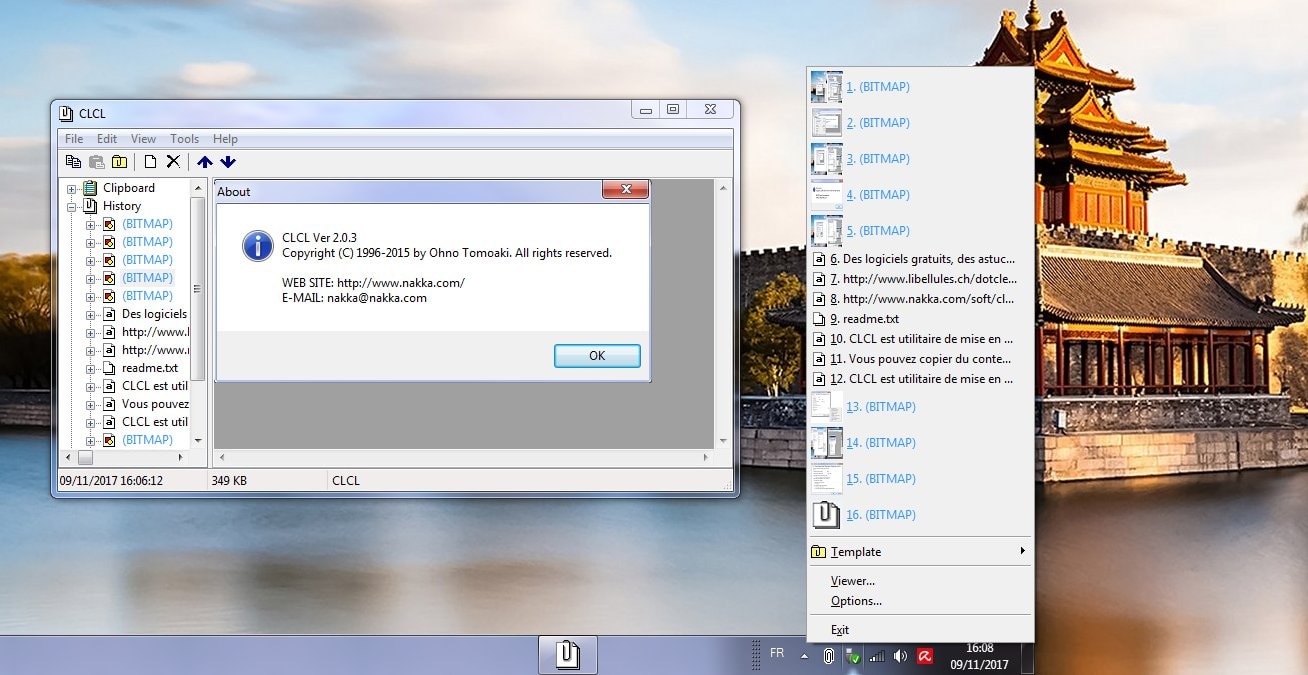This screenshot has height=675, width=1308.
Task: Click the black X Delete toolbar icon
Action: coord(173,162)
